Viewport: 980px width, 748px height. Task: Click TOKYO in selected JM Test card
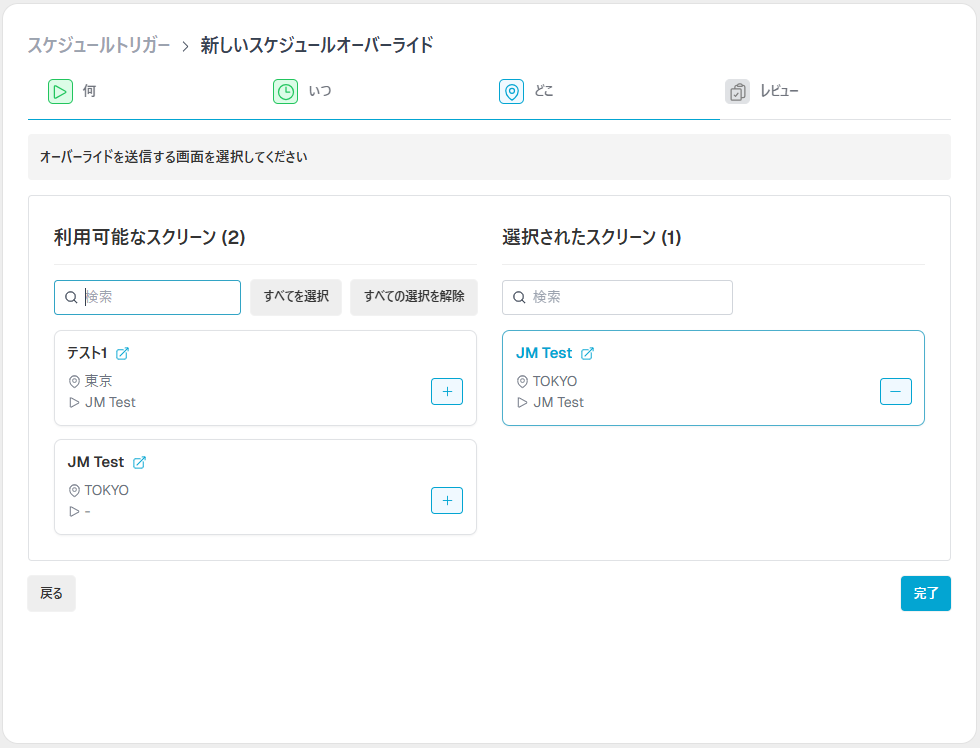click(x=555, y=381)
